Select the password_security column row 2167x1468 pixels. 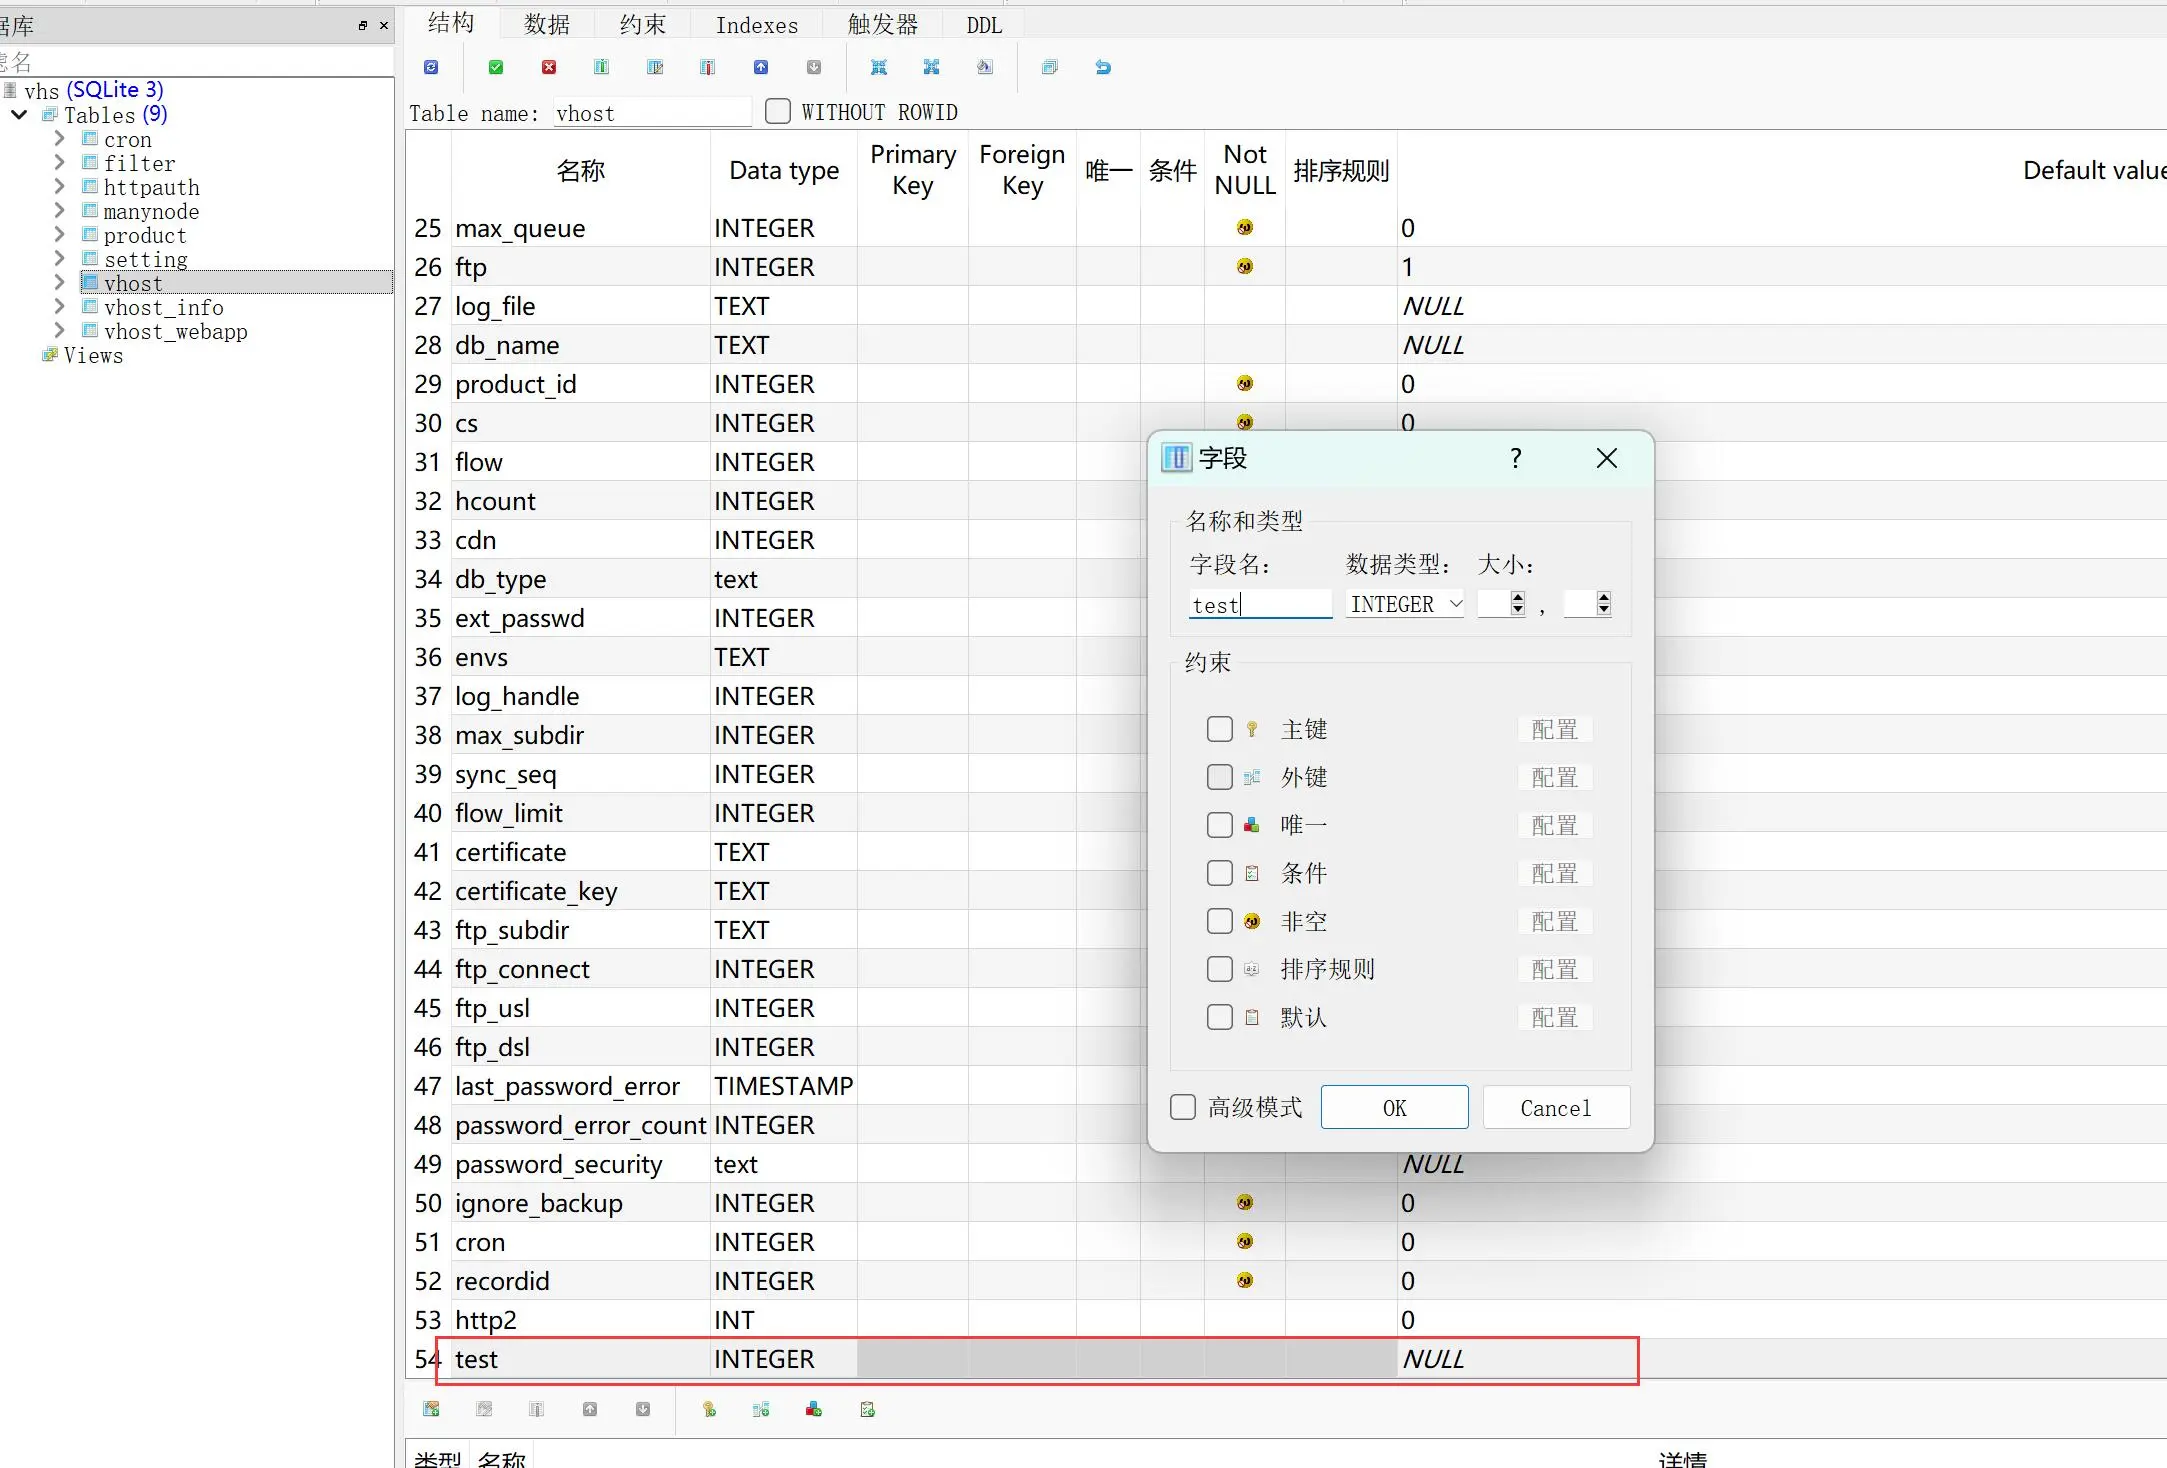[1285, 1164]
